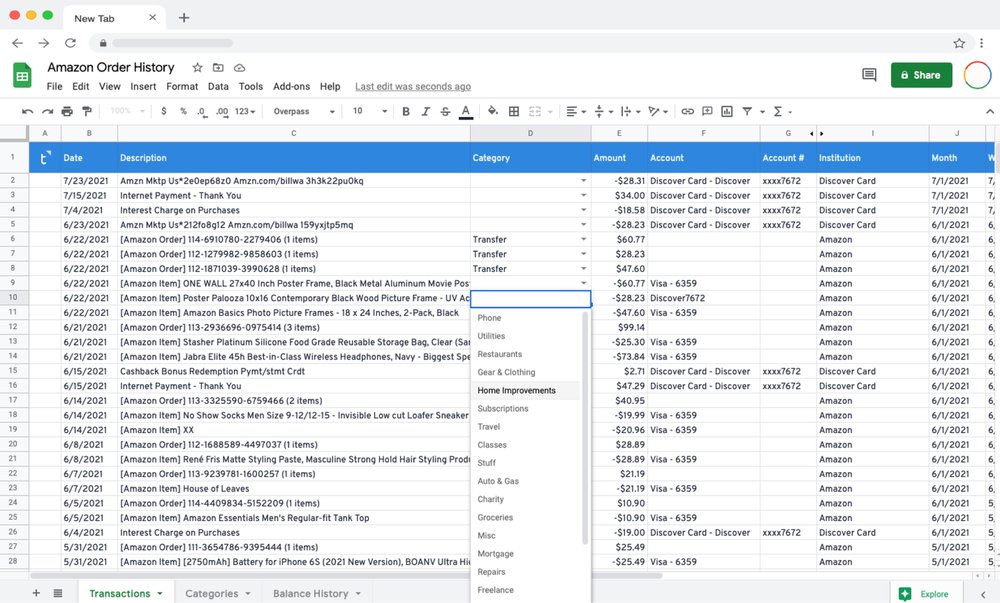Switch to the Balance History sheet tab

pyautogui.click(x=311, y=593)
